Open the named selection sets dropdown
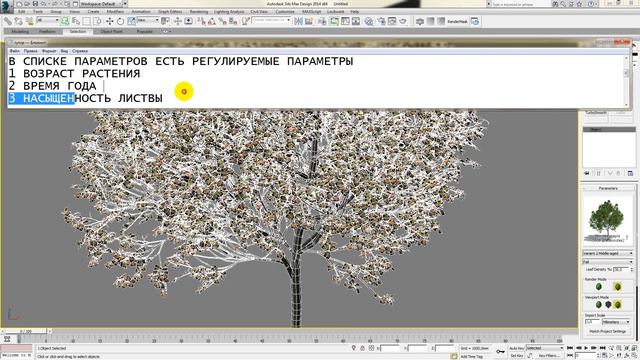The width and height of the screenshot is (640, 360). click(271, 20)
